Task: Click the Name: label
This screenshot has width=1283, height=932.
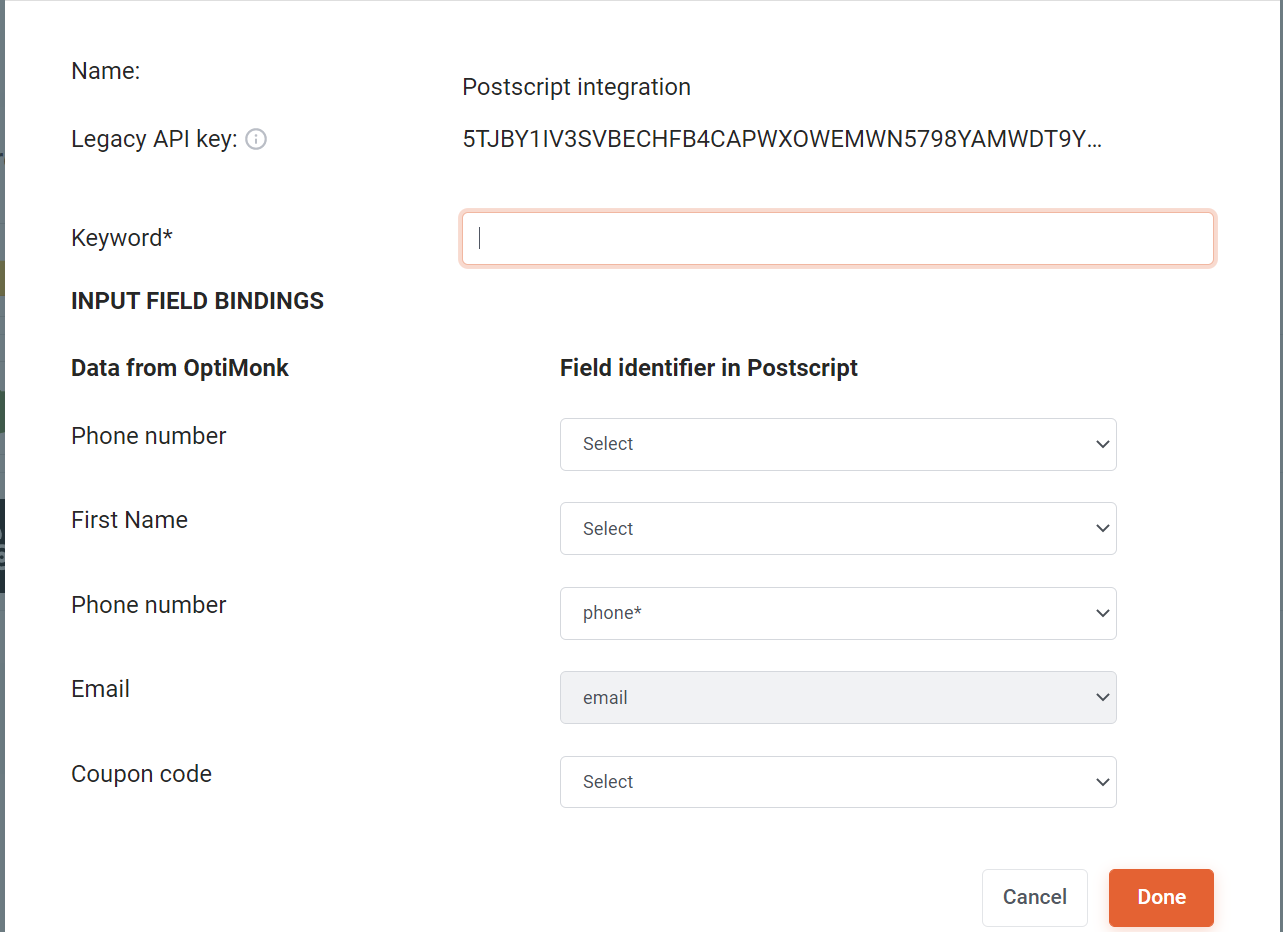Action: pos(105,71)
